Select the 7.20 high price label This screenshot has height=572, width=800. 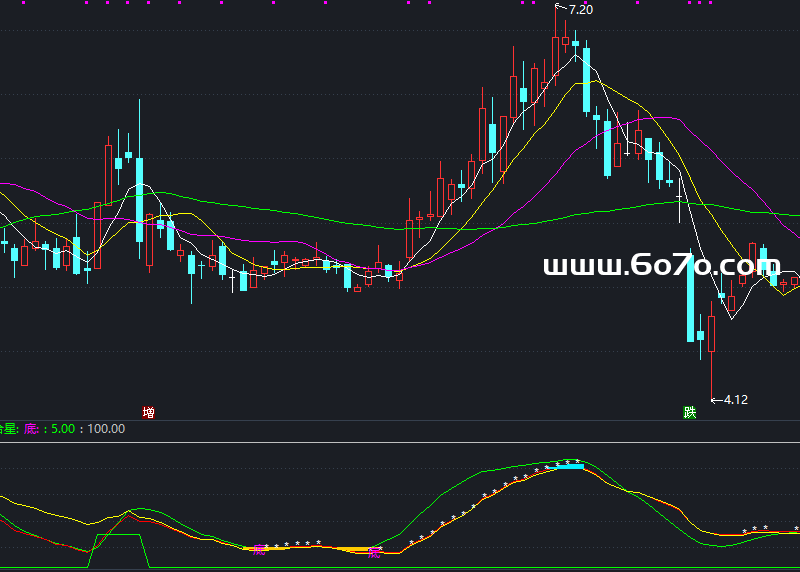click(581, 9)
